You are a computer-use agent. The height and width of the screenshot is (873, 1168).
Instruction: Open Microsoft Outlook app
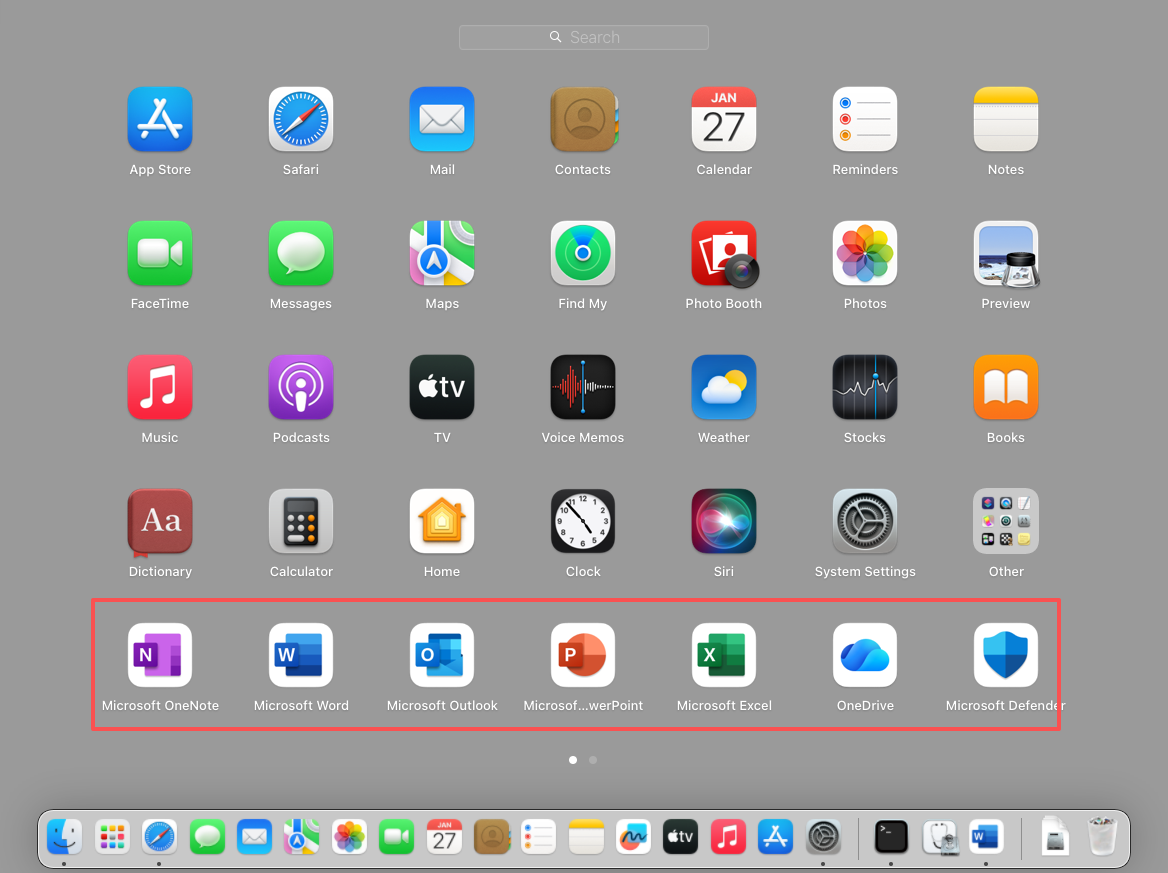tap(442, 656)
